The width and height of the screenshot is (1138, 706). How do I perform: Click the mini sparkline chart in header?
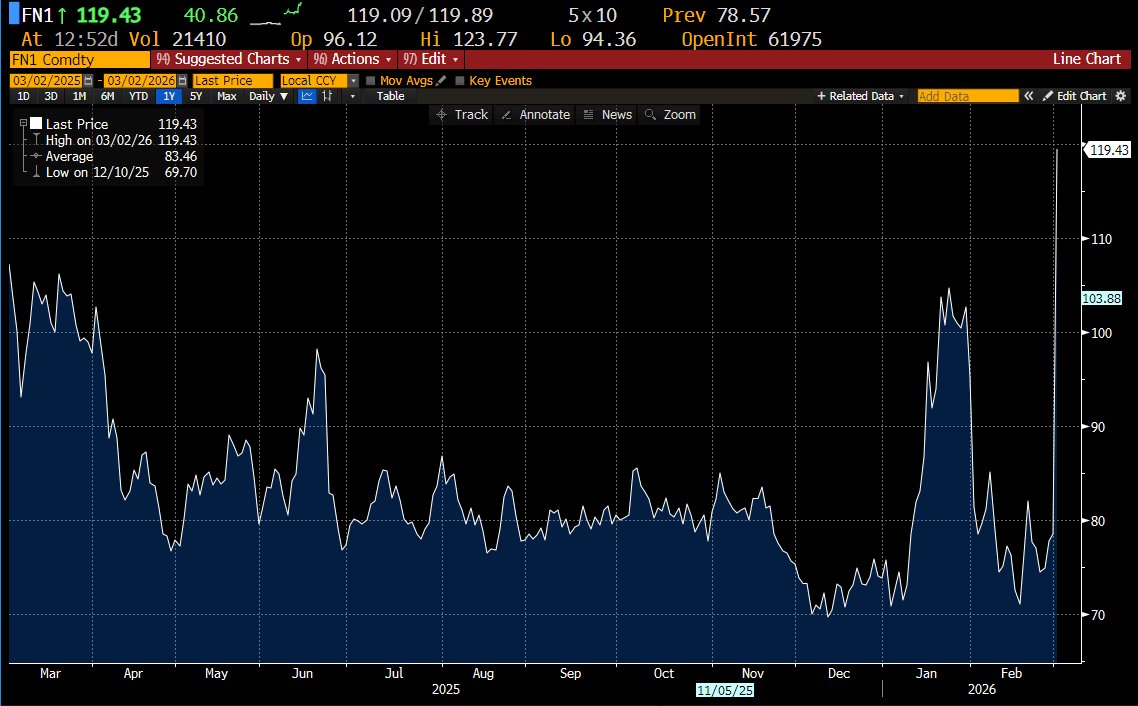point(276,15)
